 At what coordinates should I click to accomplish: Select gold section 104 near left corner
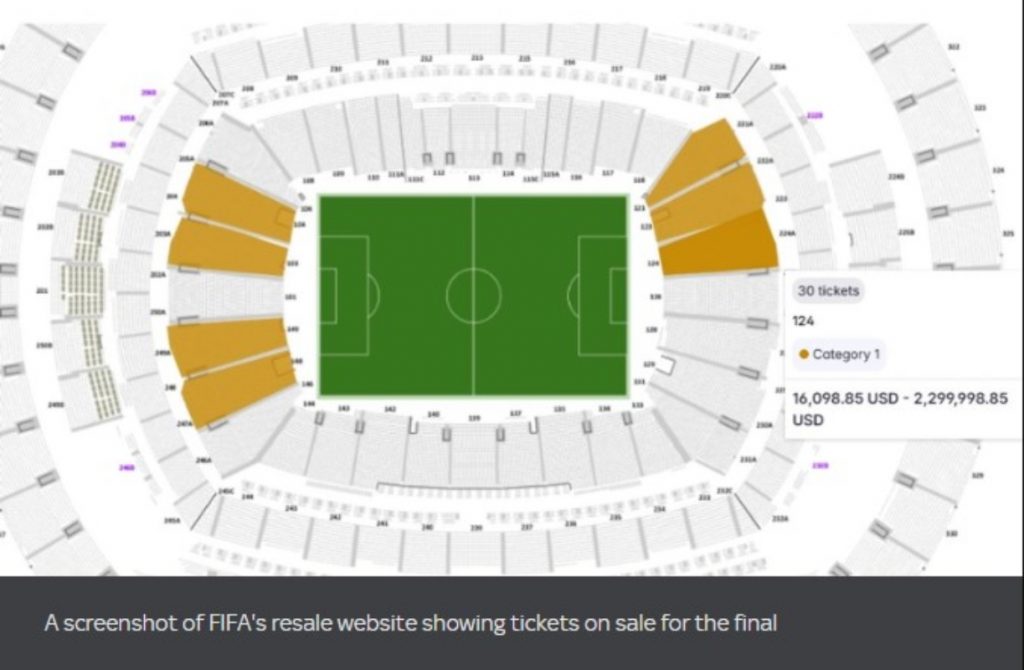238,201
